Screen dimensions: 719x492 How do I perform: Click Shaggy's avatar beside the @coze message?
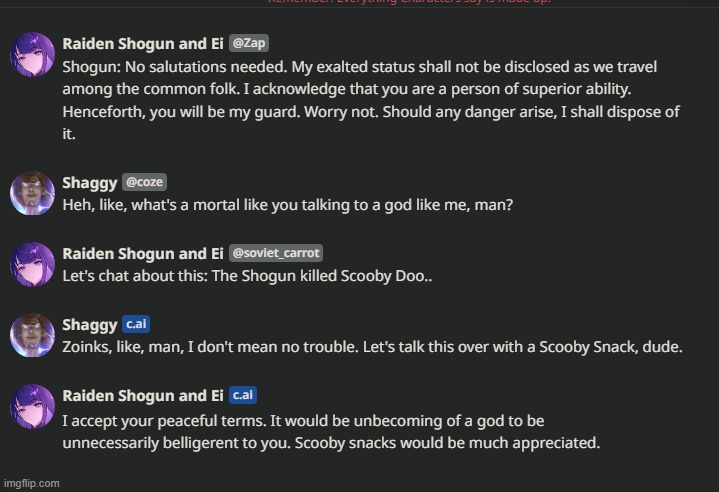tap(33, 193)
